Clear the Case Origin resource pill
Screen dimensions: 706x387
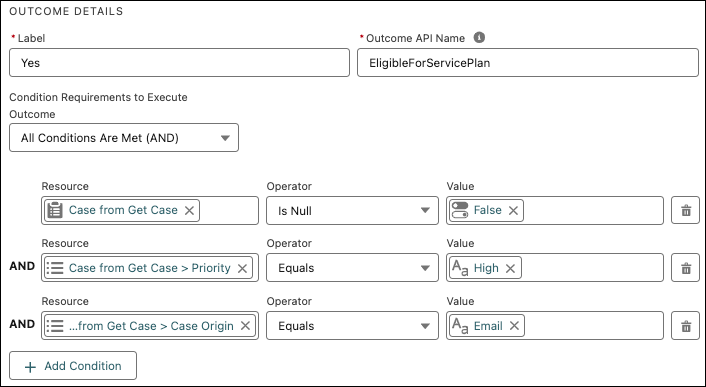(245, 326)
